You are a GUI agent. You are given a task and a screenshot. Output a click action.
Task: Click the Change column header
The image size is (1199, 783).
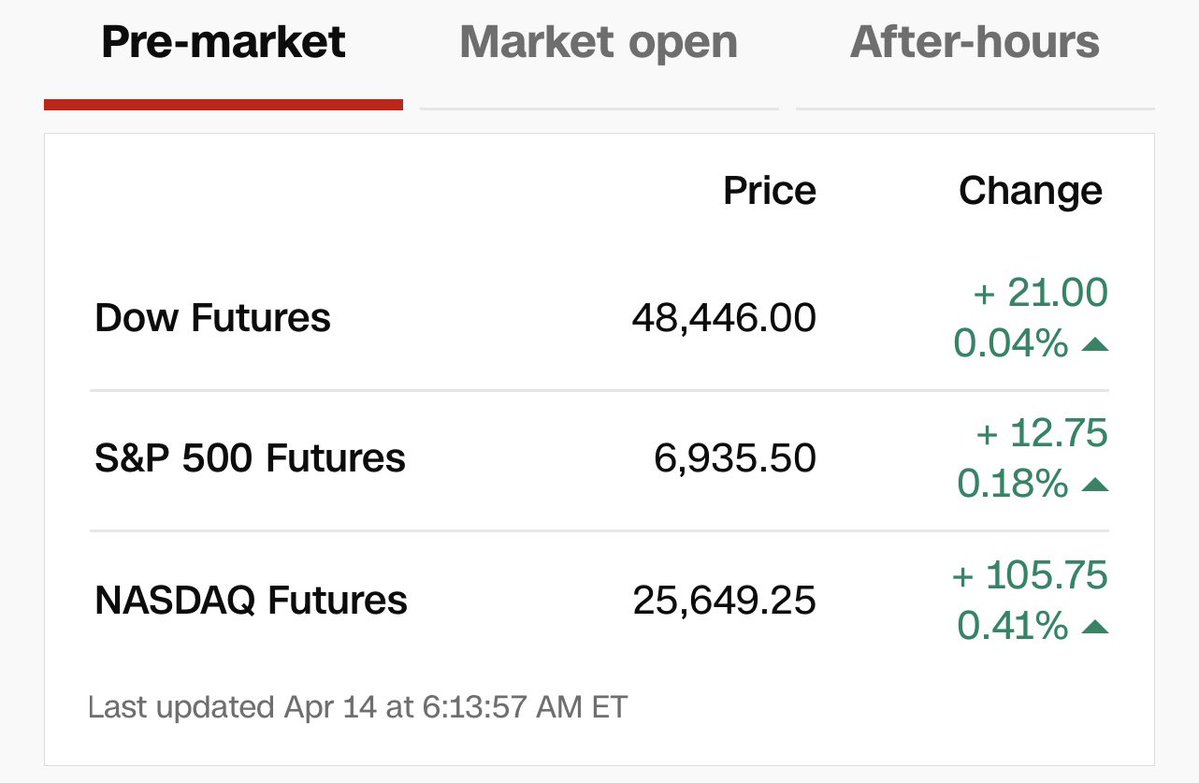pos(1030,190)
